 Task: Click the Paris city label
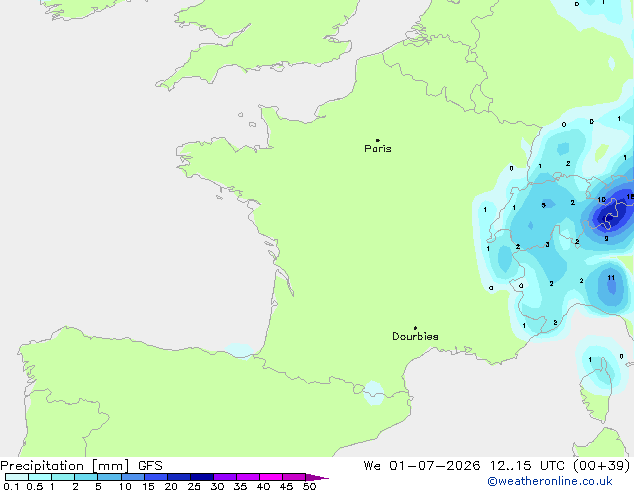tap(378, 149)
